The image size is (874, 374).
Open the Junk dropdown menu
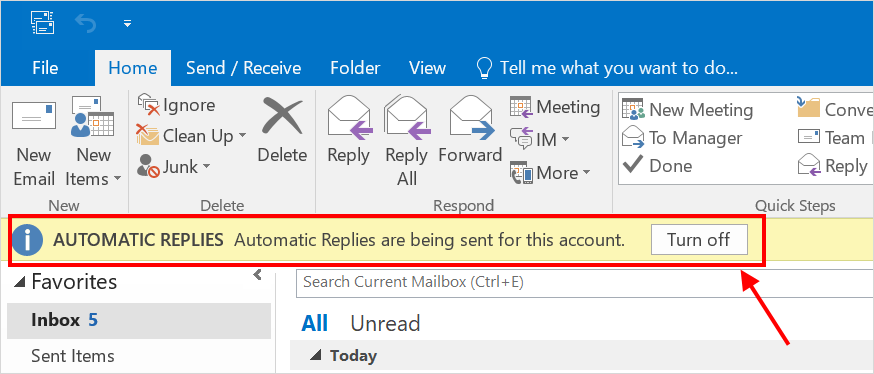click(173, 166)
